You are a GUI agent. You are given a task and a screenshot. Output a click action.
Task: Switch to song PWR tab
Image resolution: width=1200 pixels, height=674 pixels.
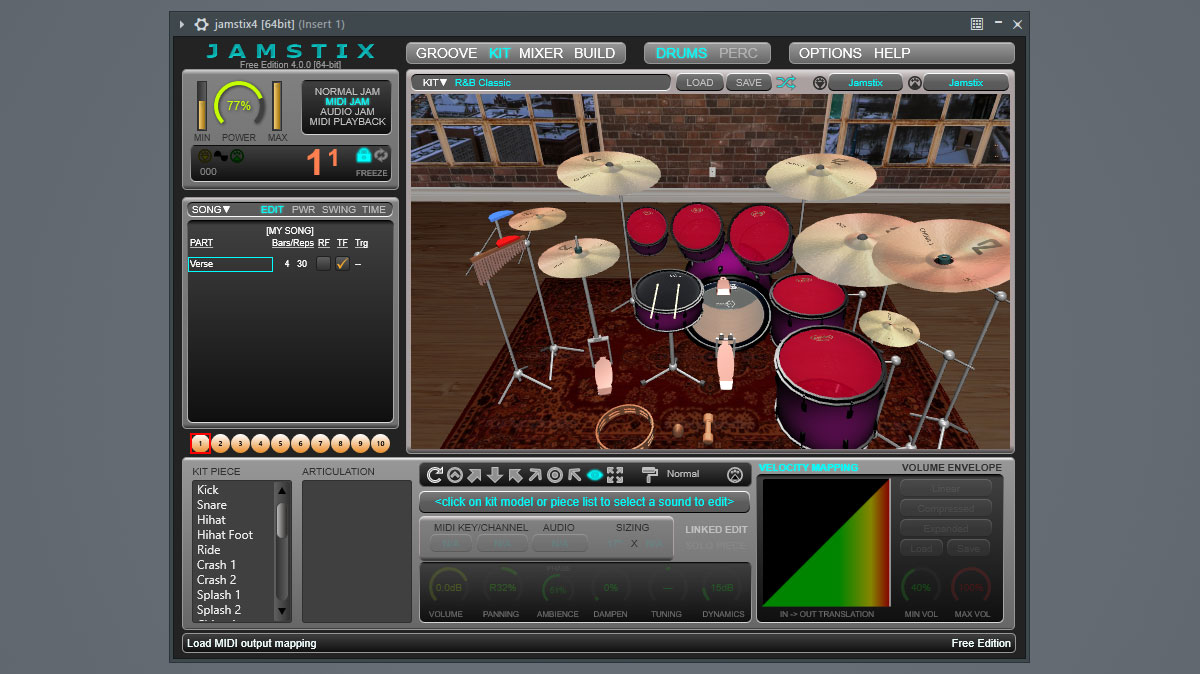pos(303,210)
